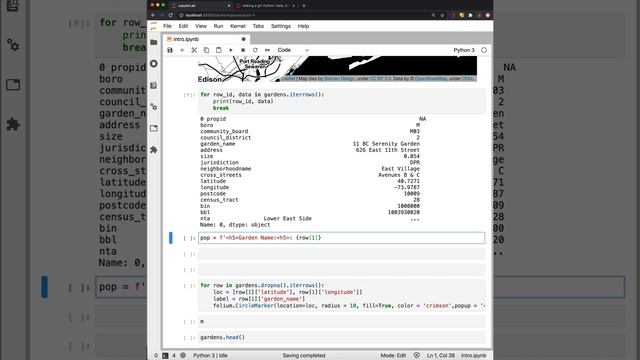Open a new browser tab
This screenshot has height=360, width=640.
tap(304, 6)
